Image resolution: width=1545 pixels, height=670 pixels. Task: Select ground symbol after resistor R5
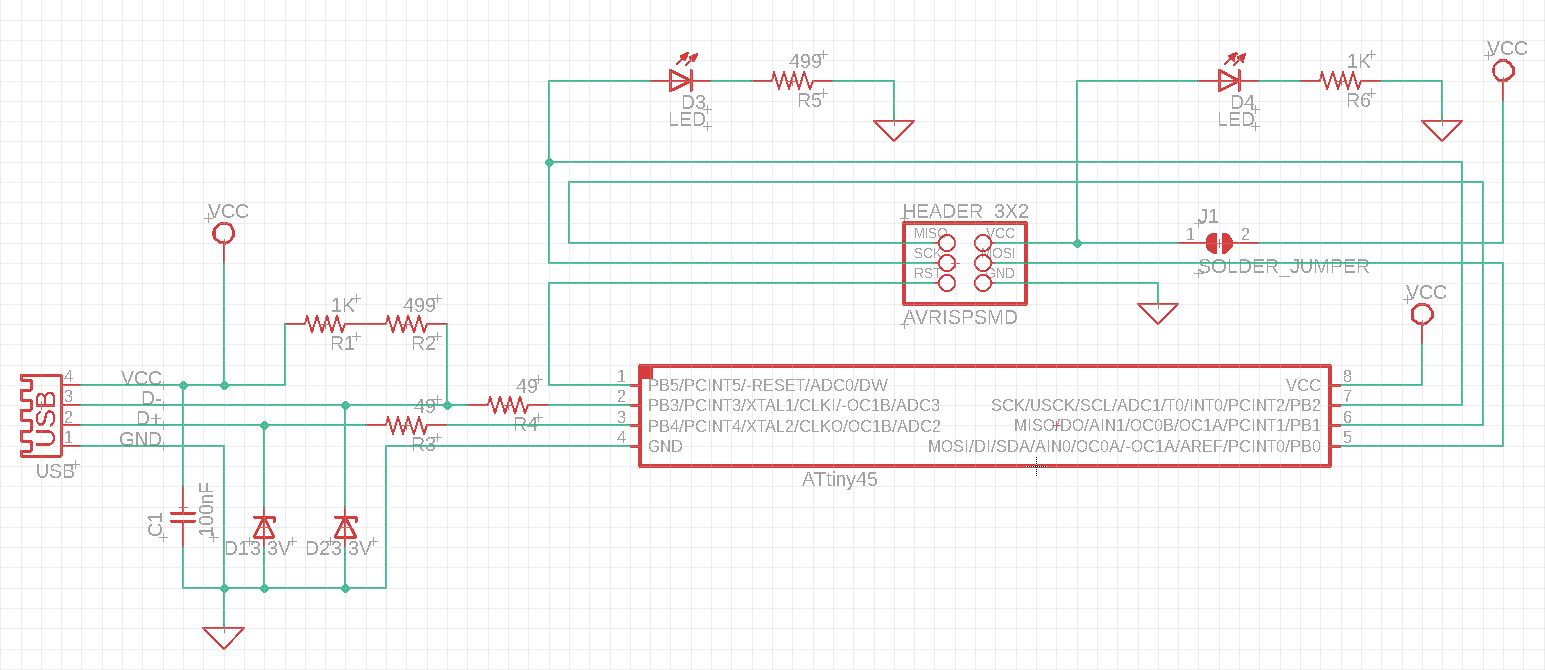[893, 131]
